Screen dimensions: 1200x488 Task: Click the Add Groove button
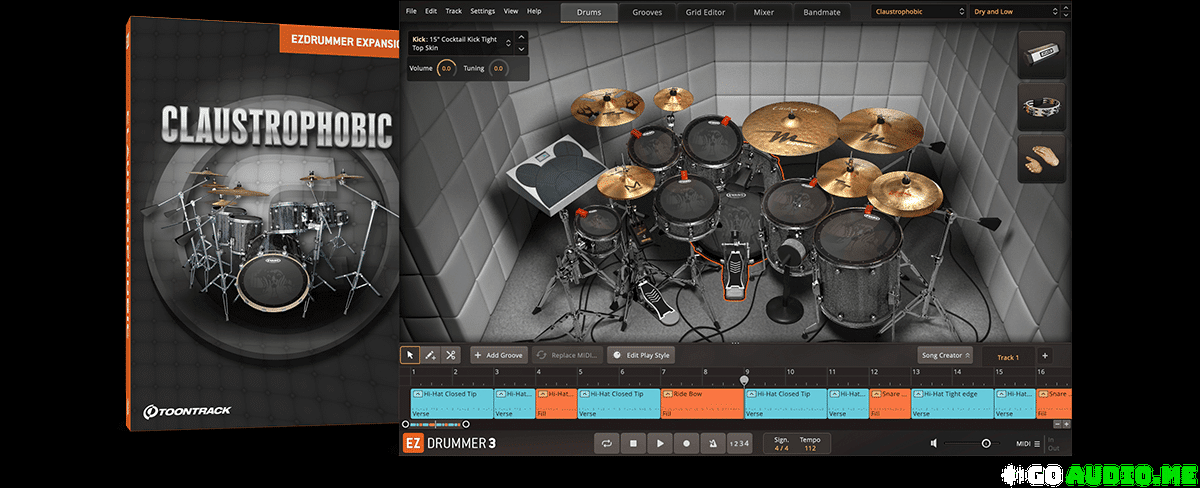[x=498, y=355]
